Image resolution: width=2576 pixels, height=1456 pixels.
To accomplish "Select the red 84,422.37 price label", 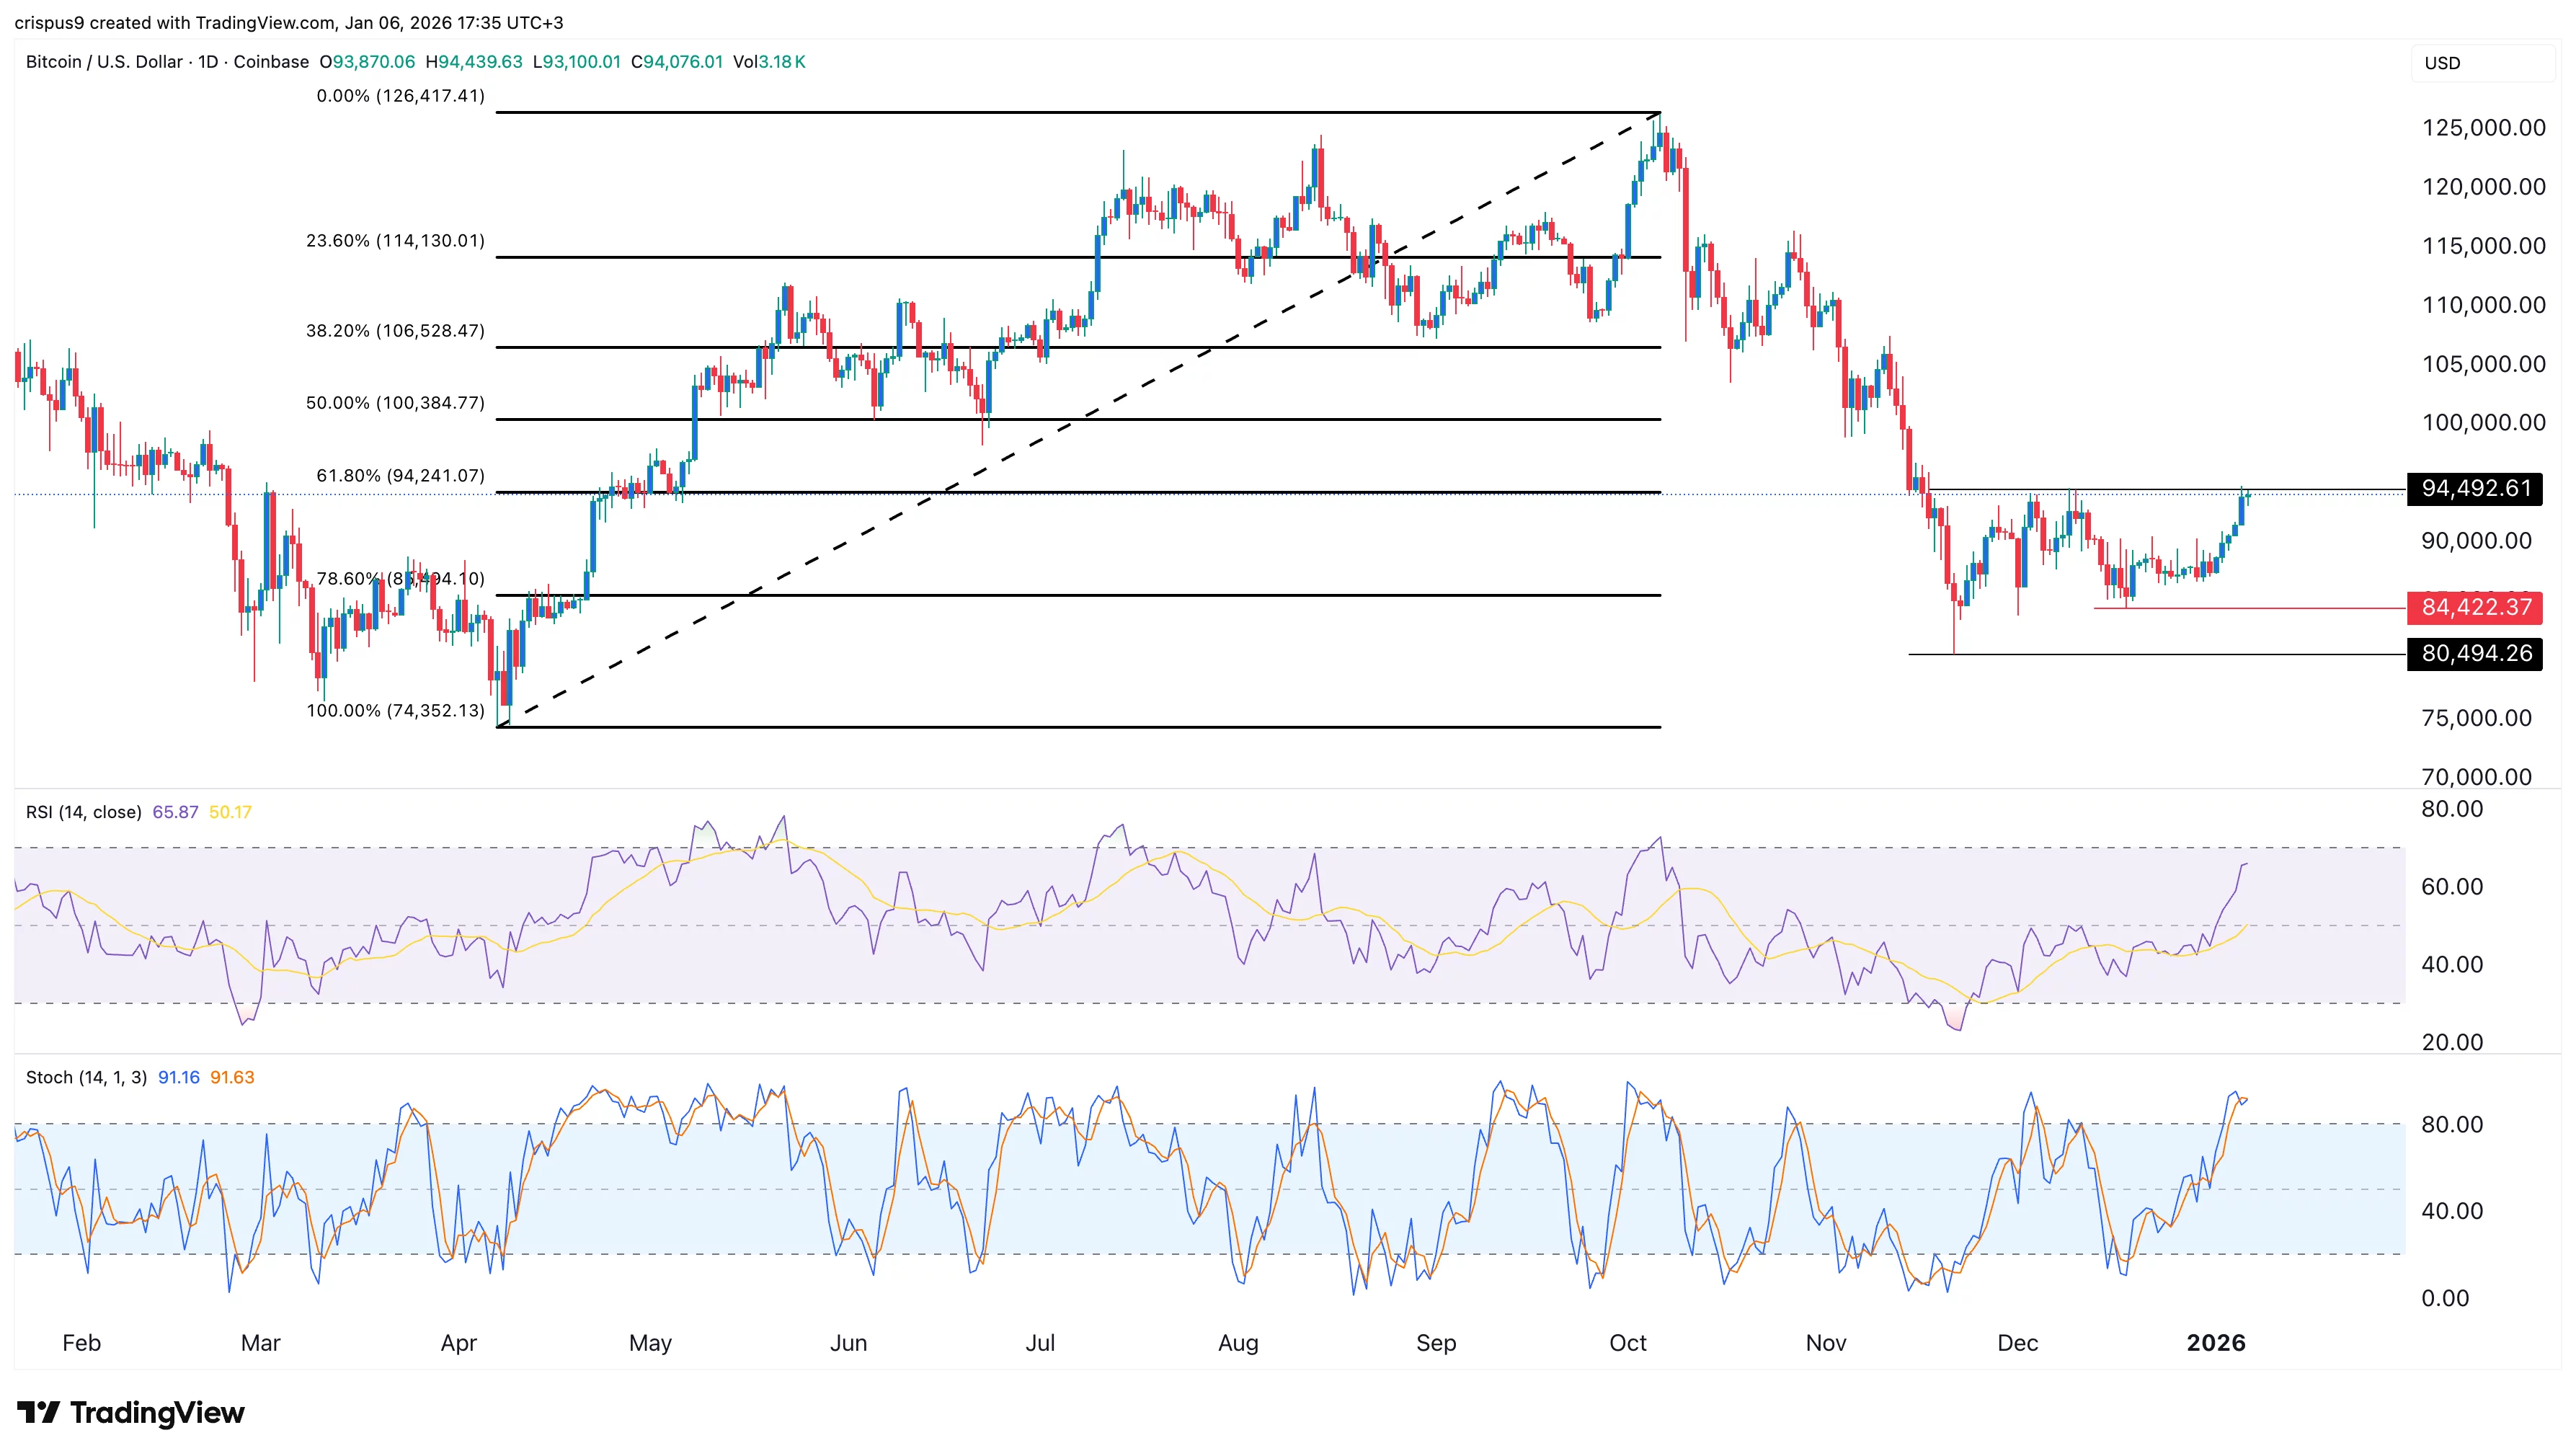I will tap(2475, 607).
